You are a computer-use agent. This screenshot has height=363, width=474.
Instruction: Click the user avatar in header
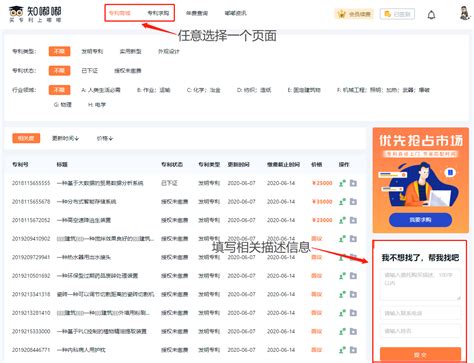pos(465,13)
